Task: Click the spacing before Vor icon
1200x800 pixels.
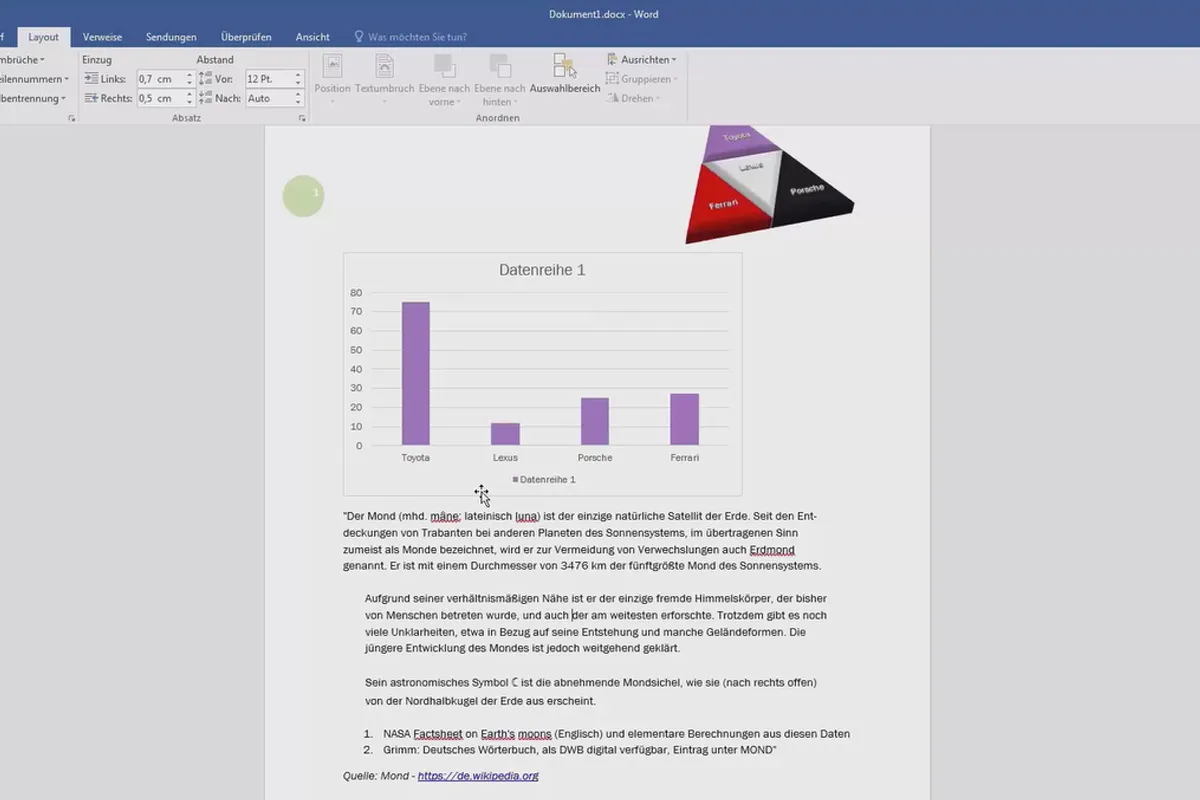Action: (x=205, y=79)
